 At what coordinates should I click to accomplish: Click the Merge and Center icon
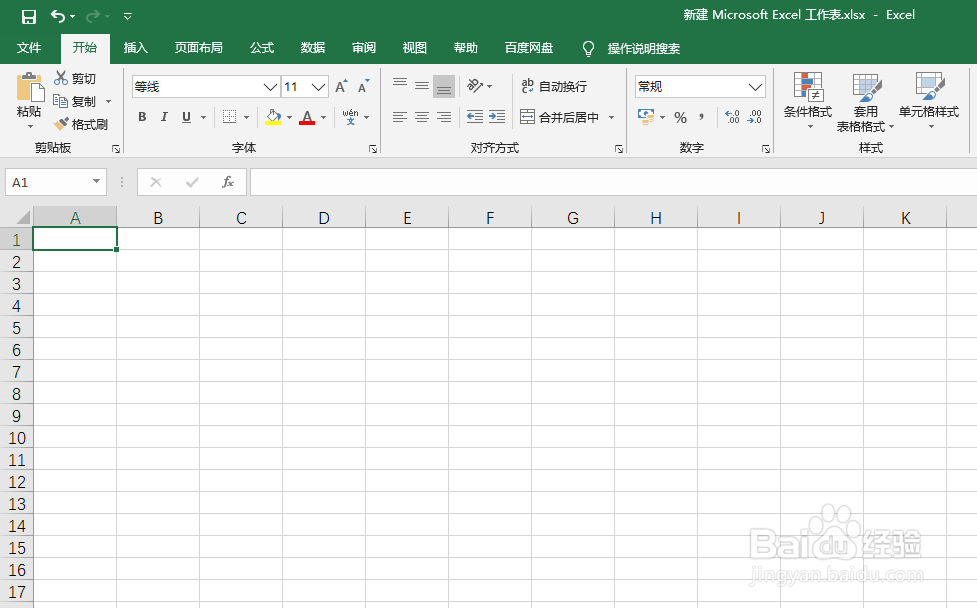560,117
